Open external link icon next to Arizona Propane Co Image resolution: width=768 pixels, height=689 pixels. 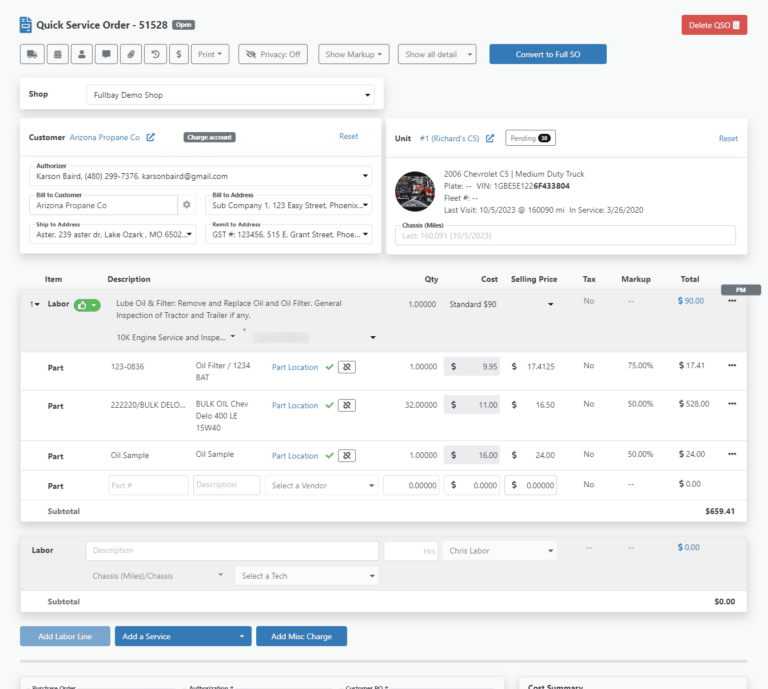(x=151, y=137)
